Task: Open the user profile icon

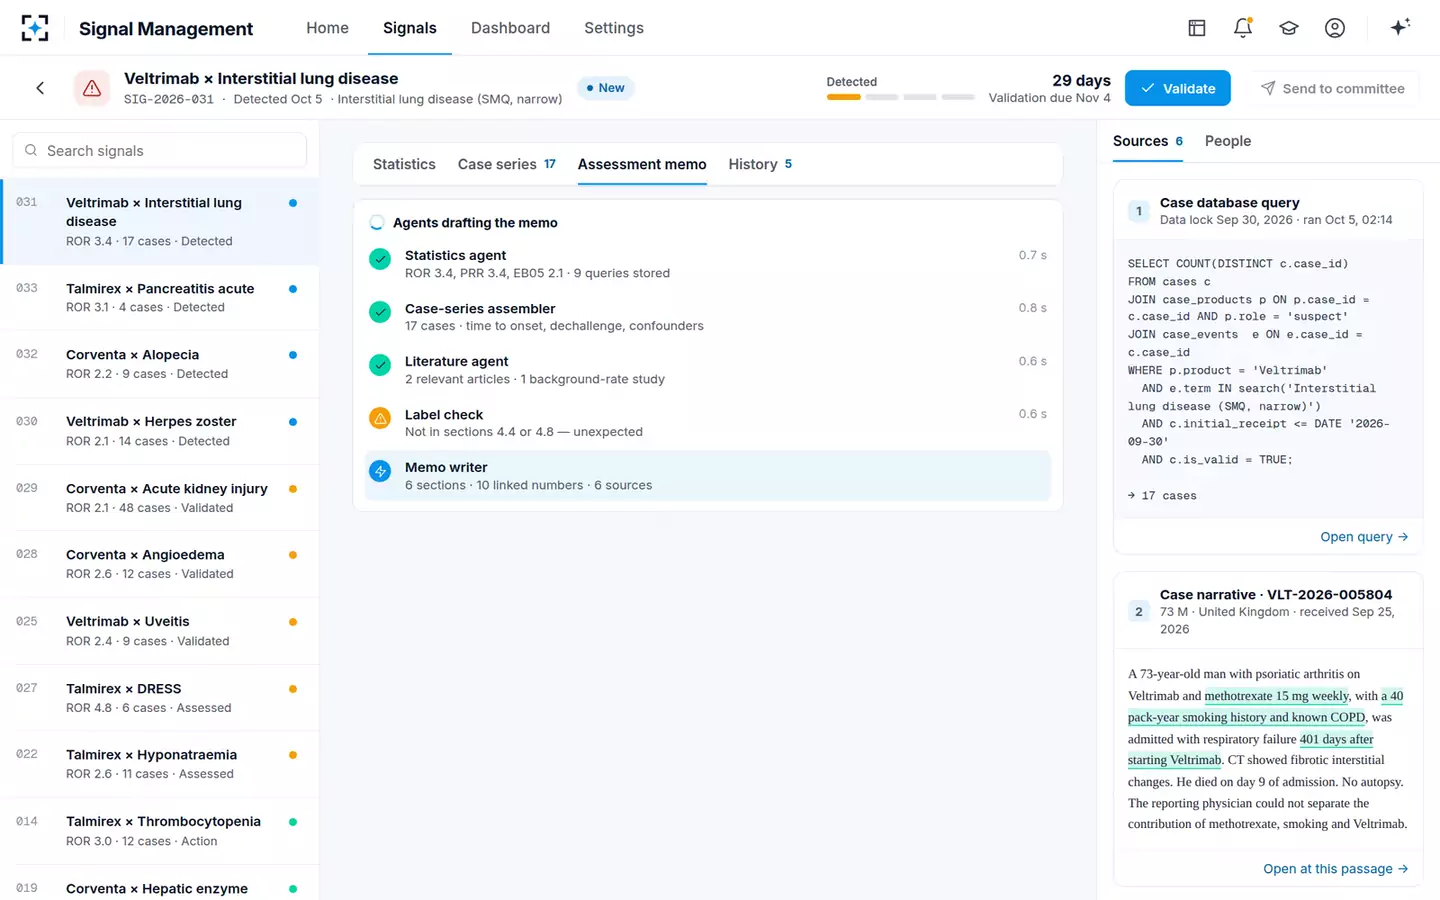Action: coord(1335,28)
